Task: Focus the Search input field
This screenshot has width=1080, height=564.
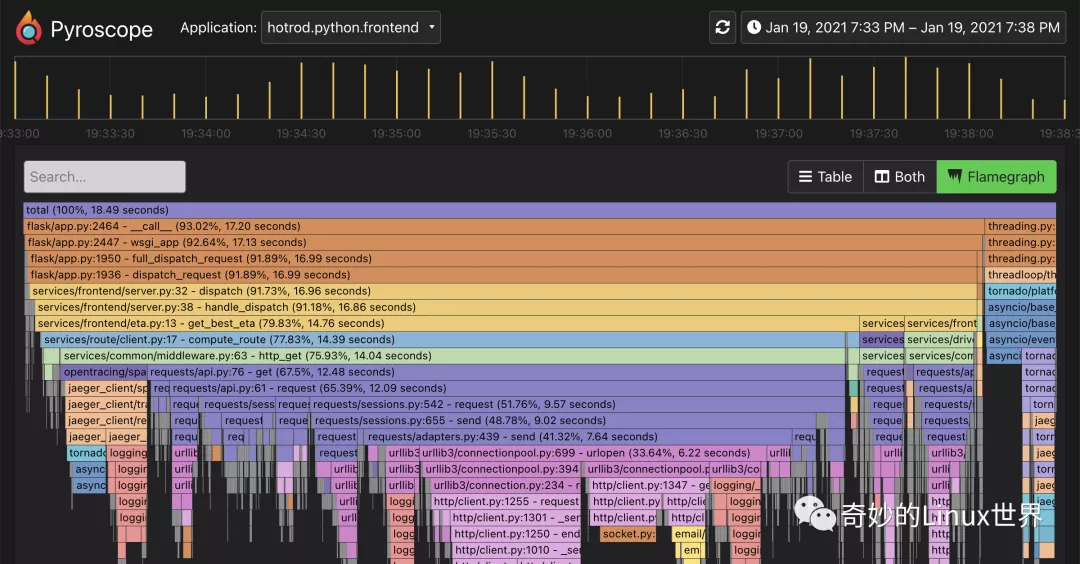Action: click(105, 177)
